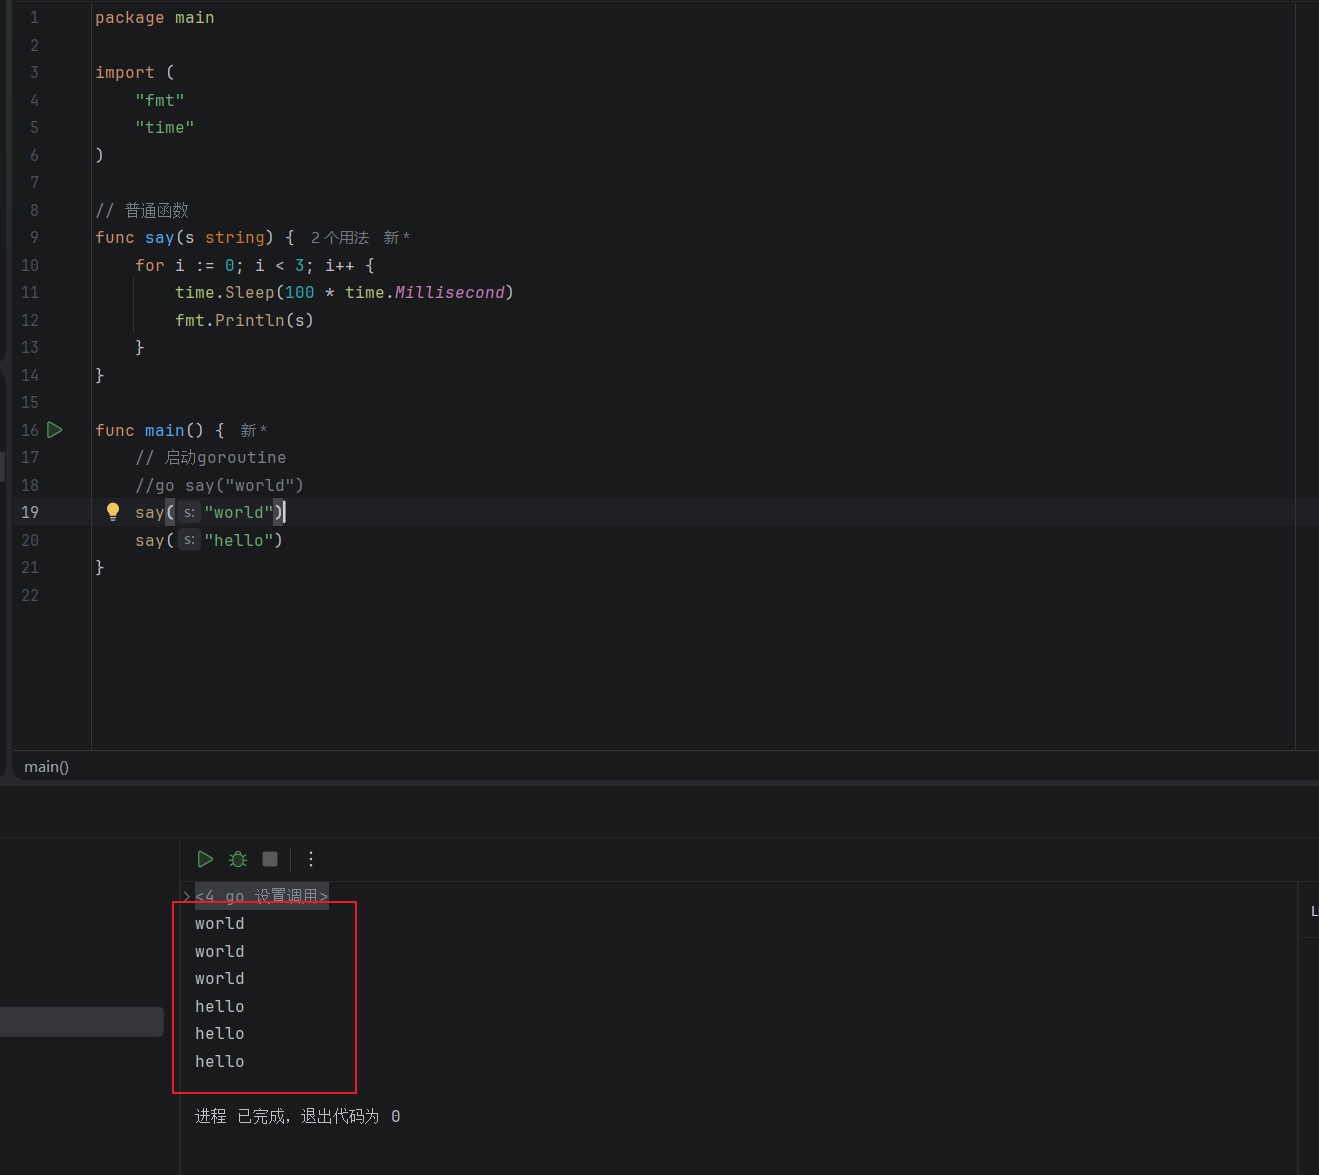Click the '新 *' hint beside func main
1319x1175 pixels.
pos(254,430)
